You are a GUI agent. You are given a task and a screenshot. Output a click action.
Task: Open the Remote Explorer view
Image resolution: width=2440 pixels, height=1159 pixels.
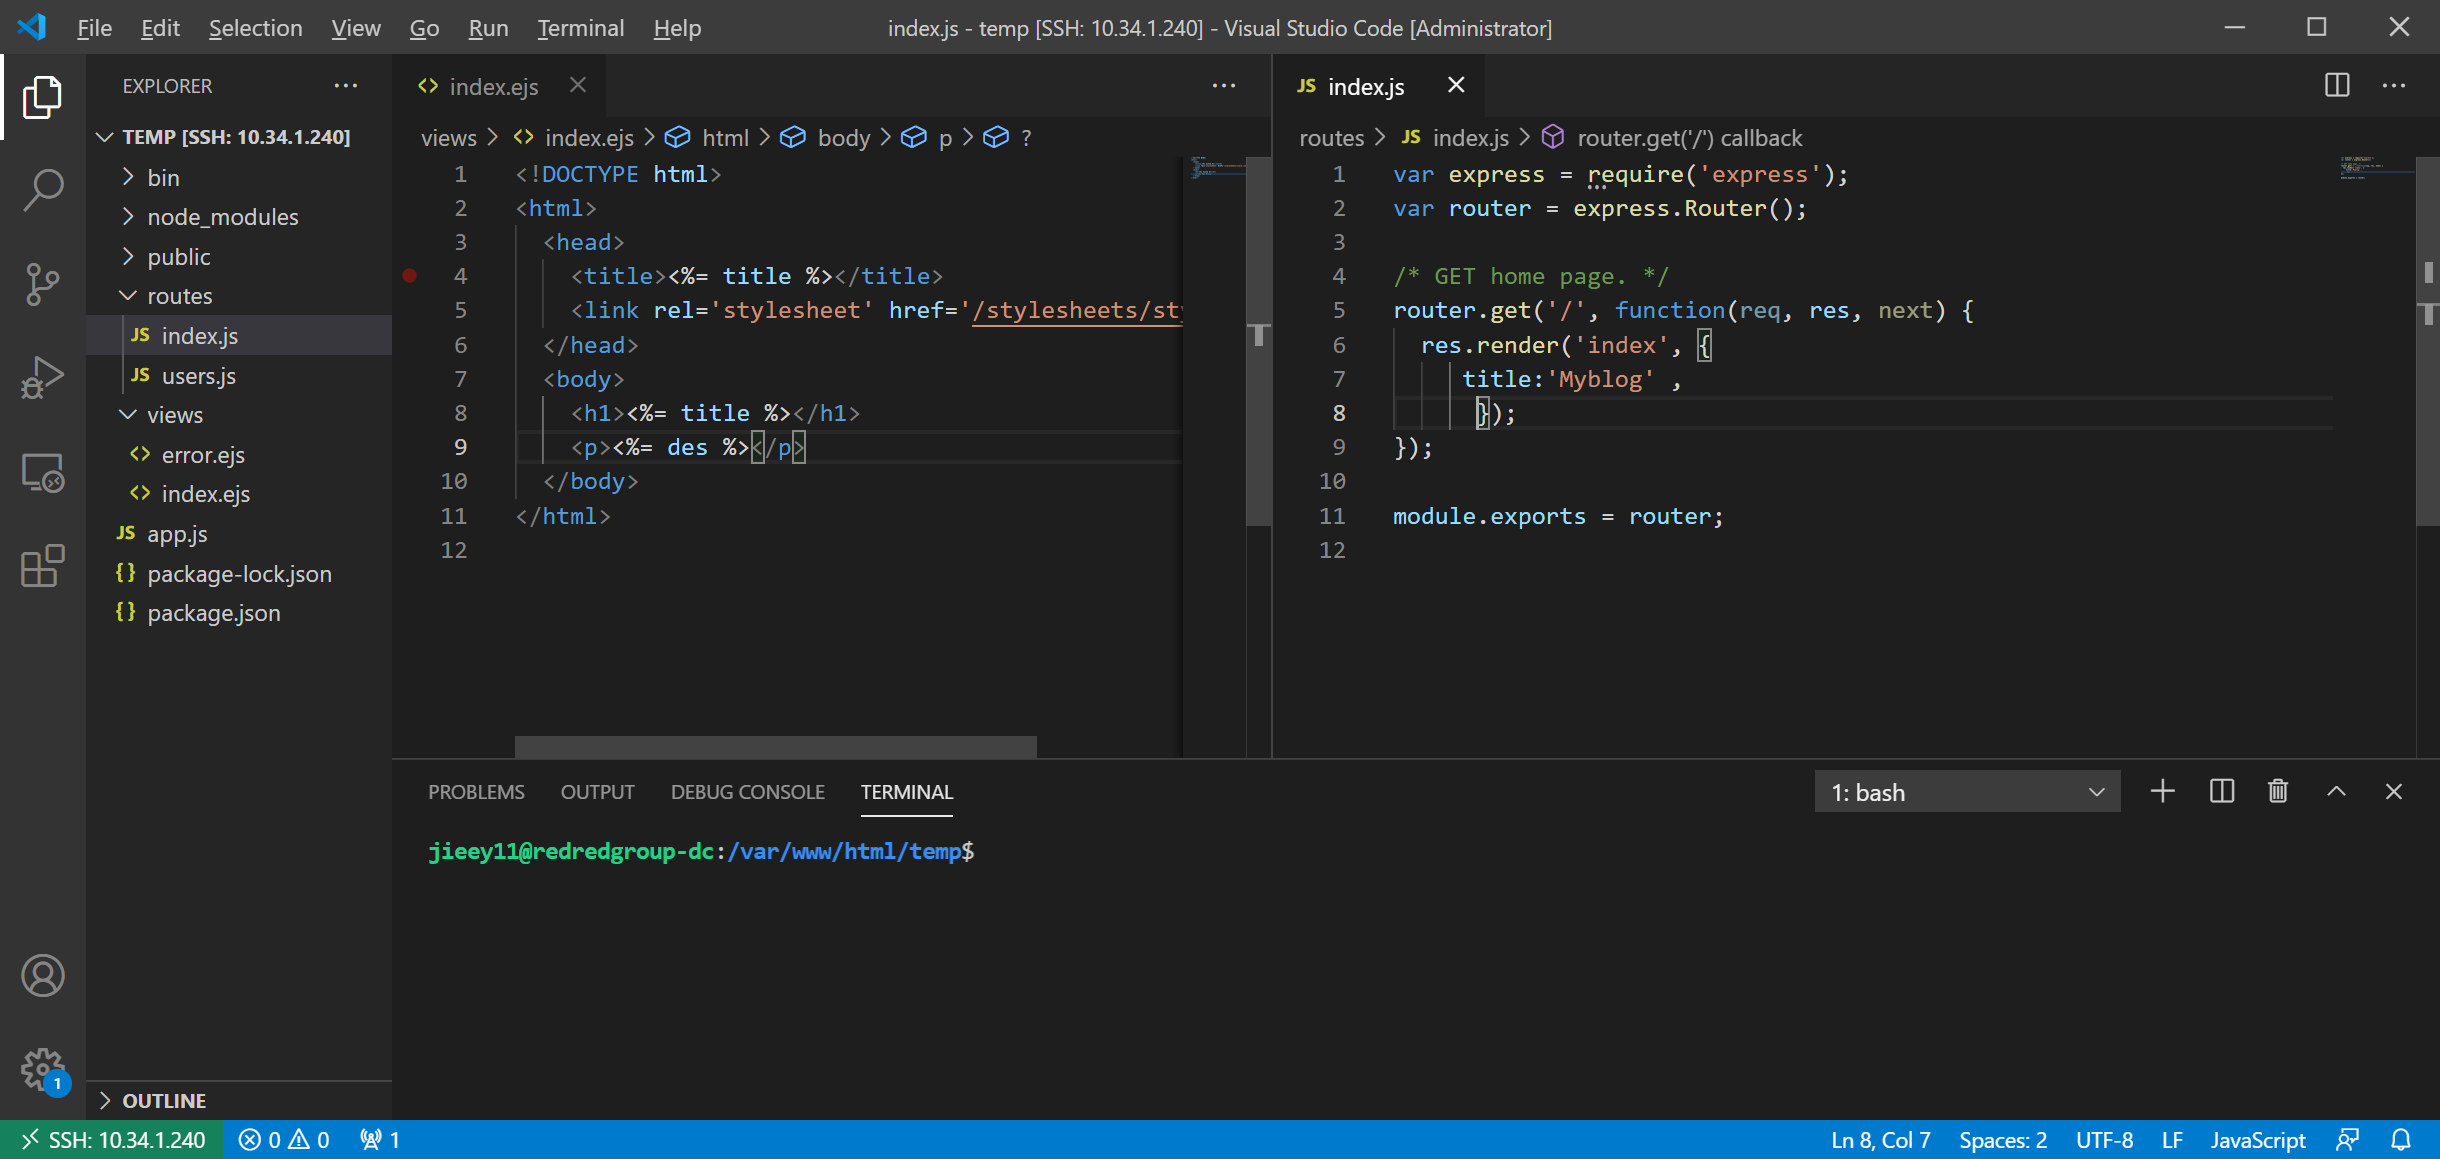coord(43,473)
